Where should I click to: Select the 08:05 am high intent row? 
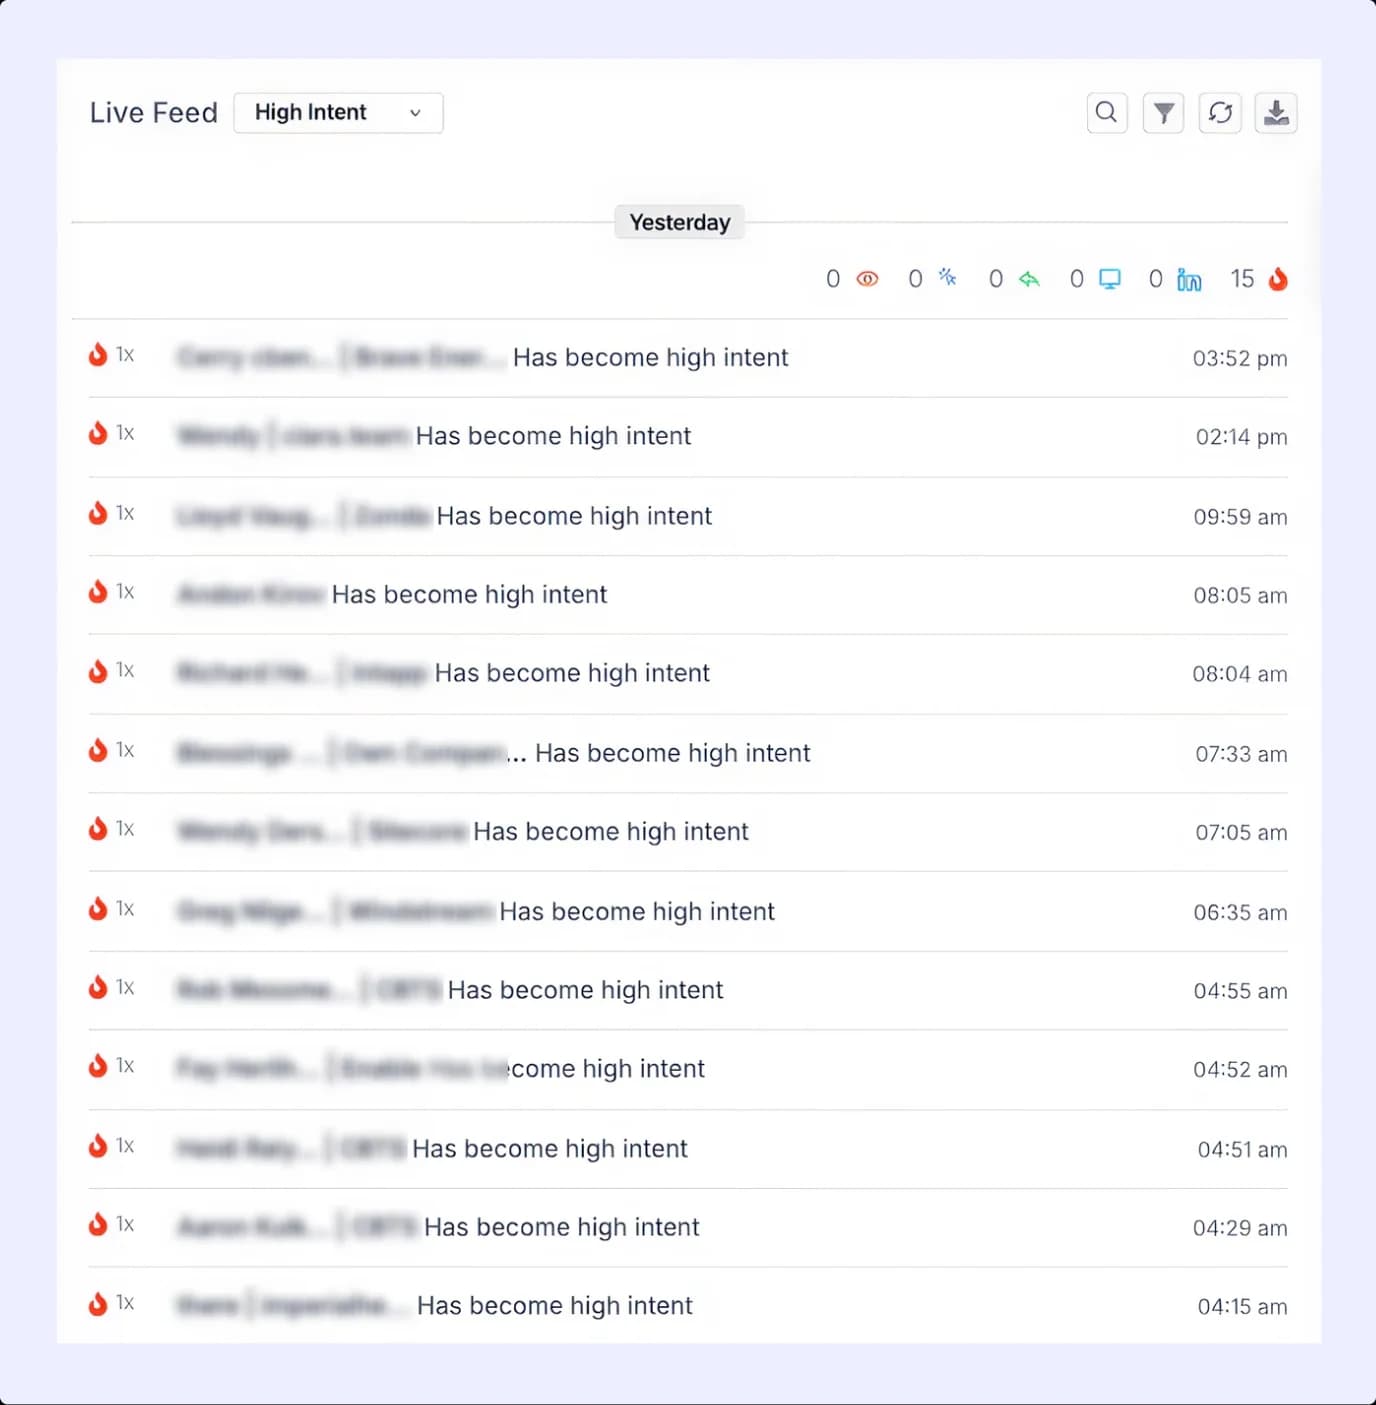469,595
